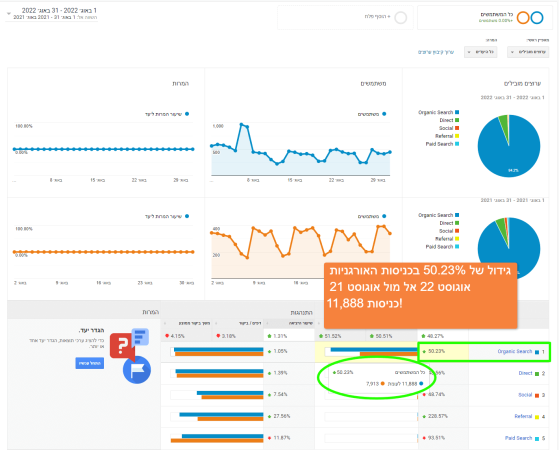
Task: Select the empty gray segment circle
Action: coord(401,17)
